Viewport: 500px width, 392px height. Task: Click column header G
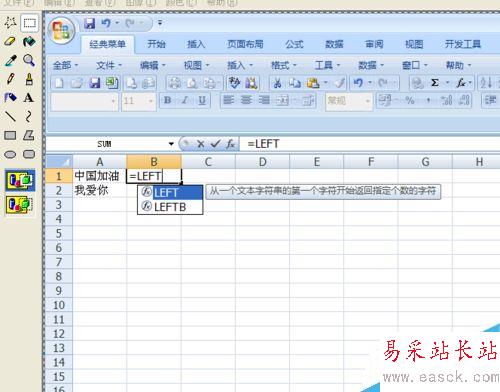click(x=425, y=162)
